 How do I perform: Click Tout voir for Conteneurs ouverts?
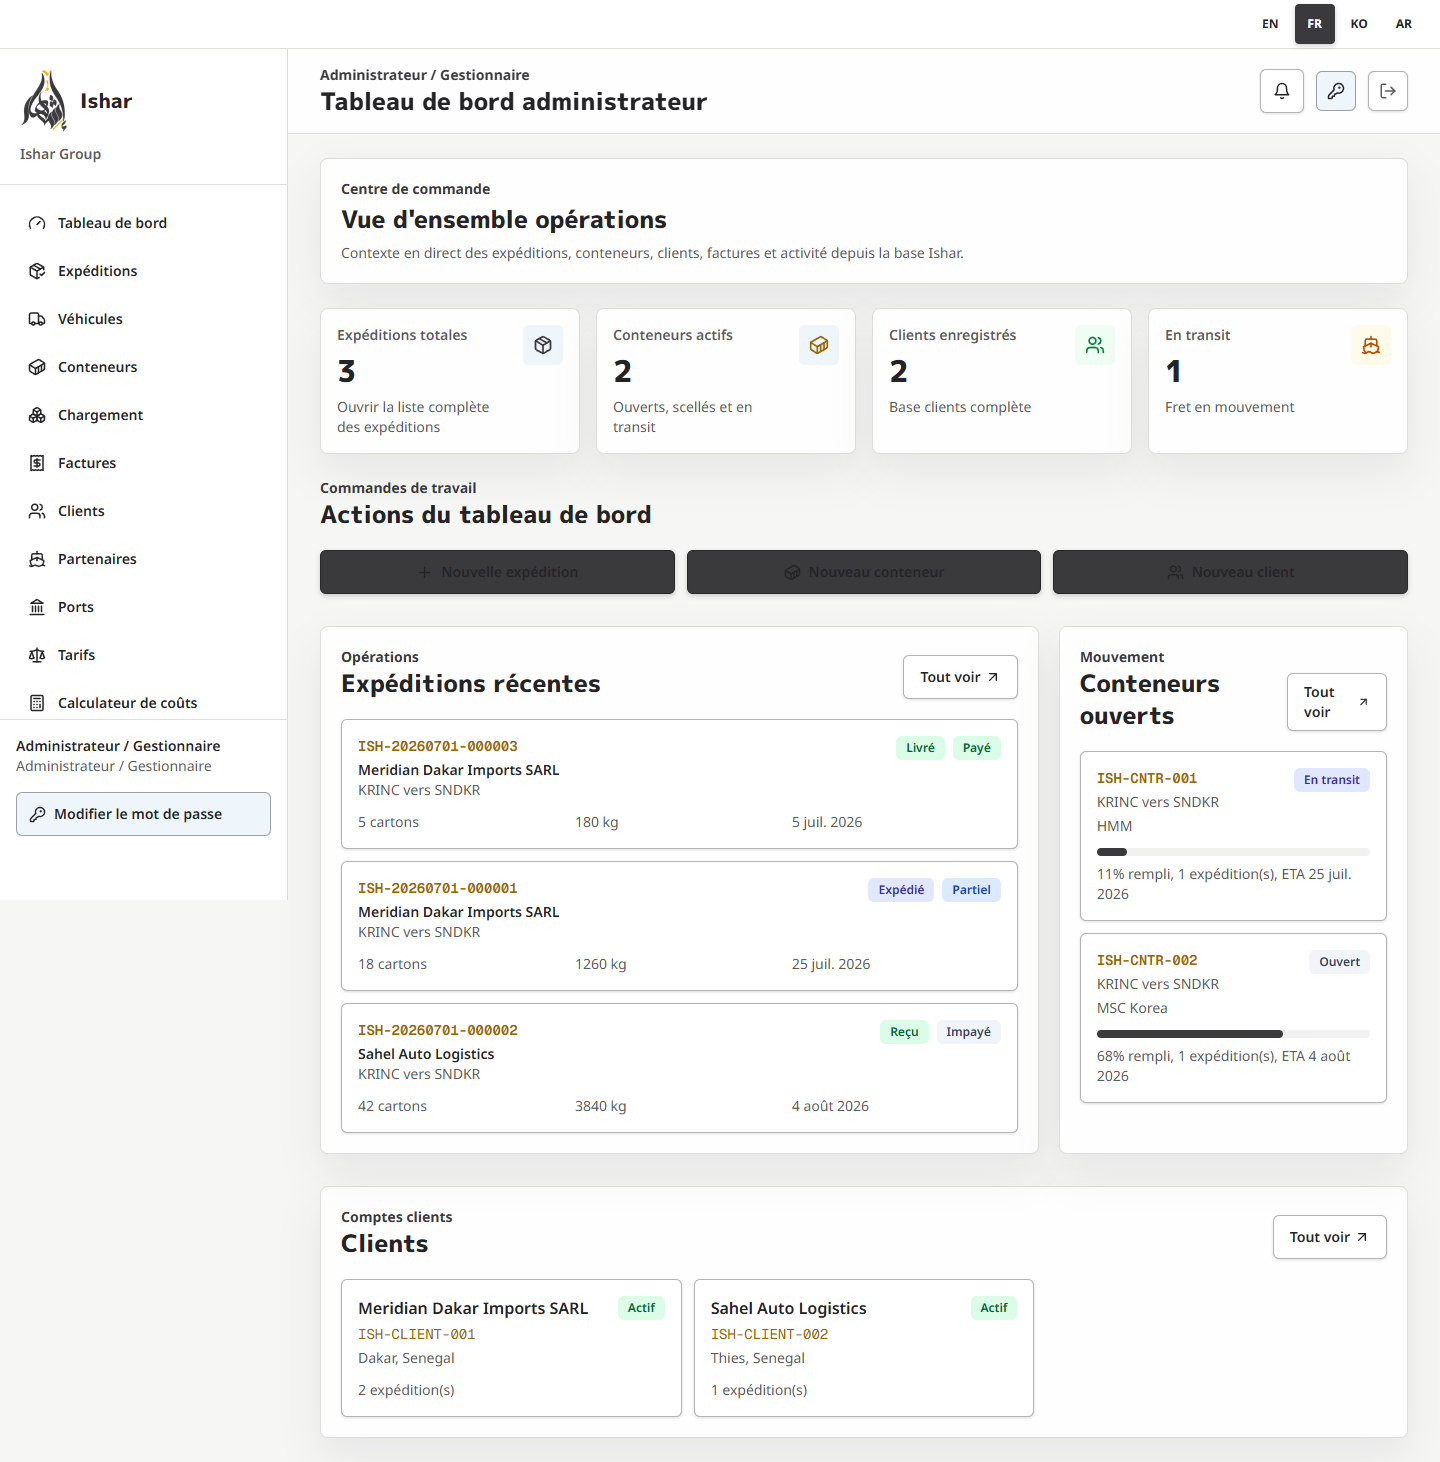pyautogui.click(x=1336, y=702)
